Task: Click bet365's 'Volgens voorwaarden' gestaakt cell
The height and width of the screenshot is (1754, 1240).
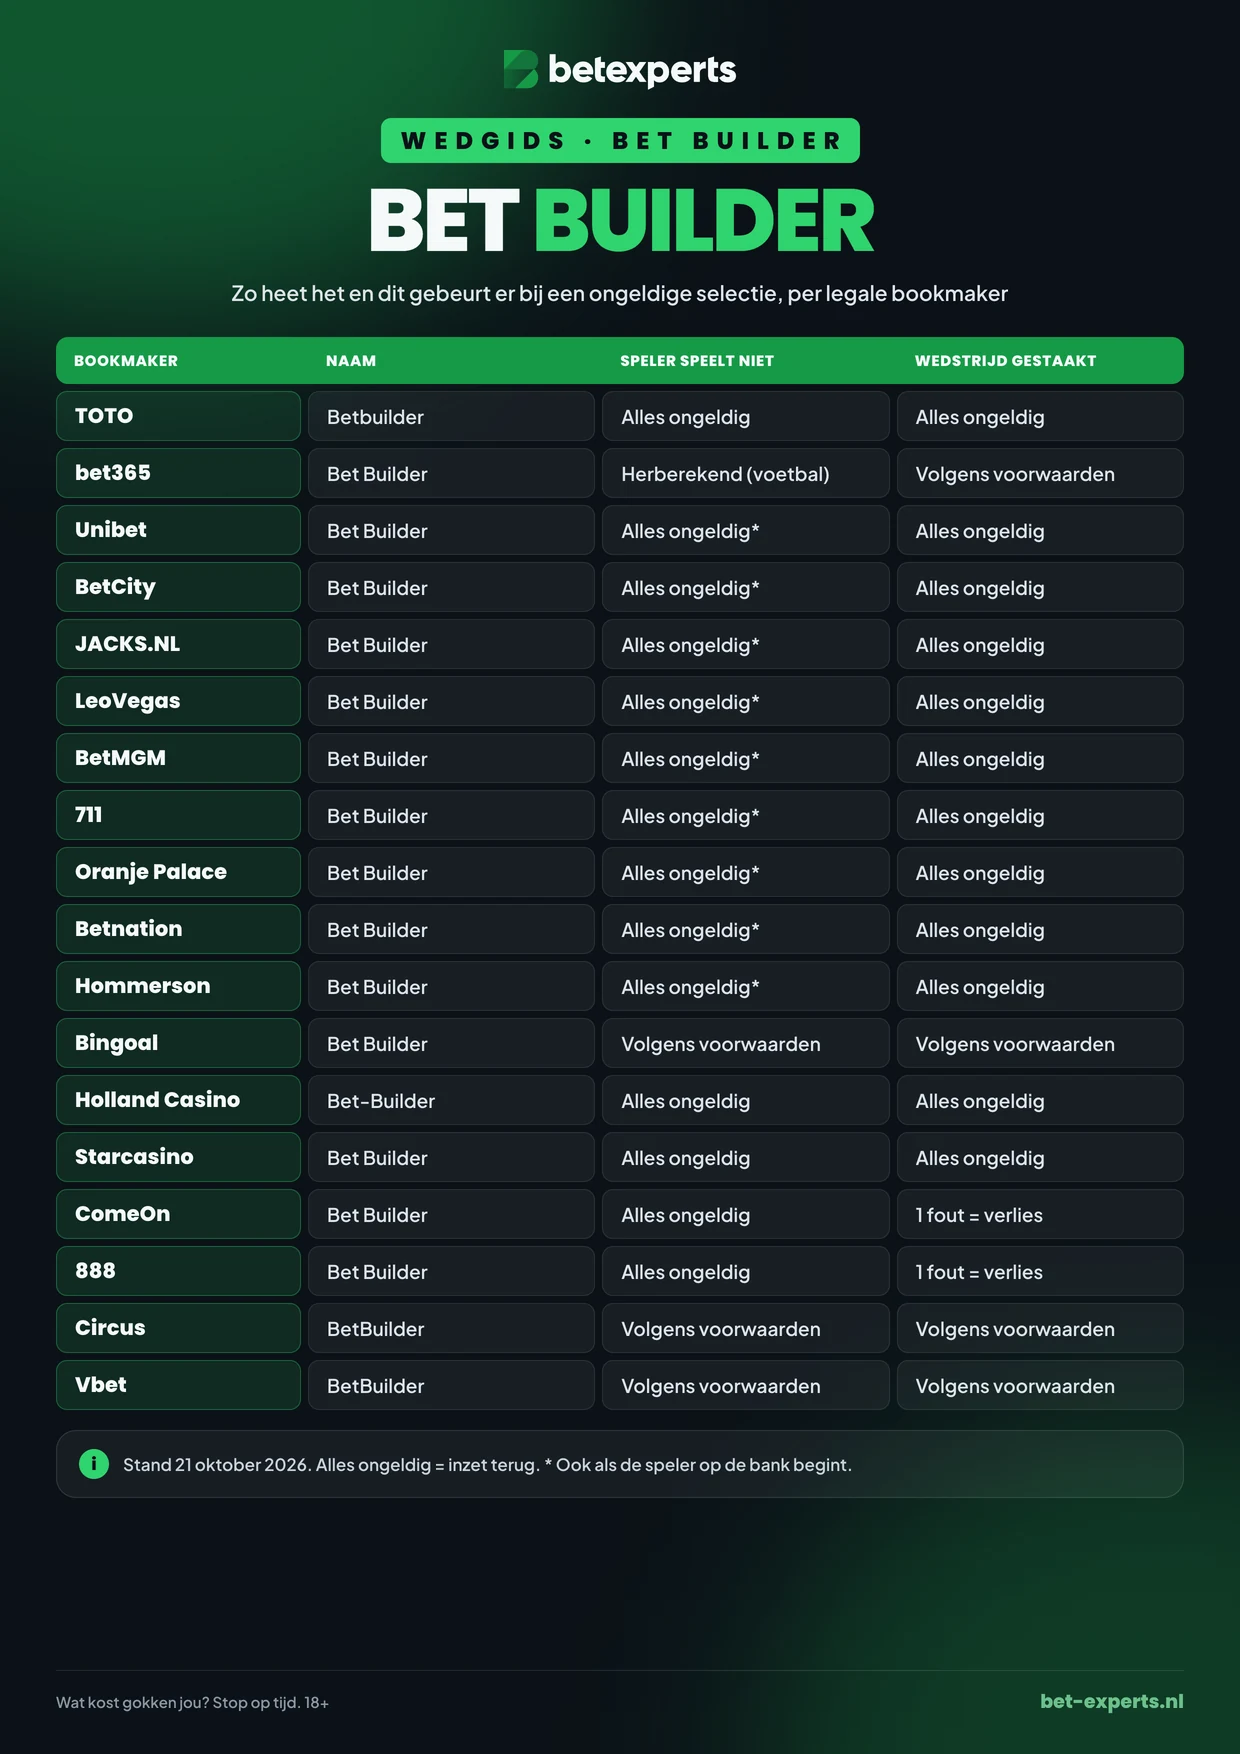Action: click(1040, 473)
